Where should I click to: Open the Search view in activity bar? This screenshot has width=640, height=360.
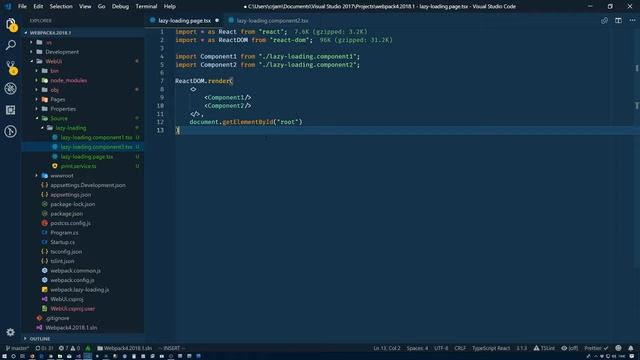pos(11,45)
